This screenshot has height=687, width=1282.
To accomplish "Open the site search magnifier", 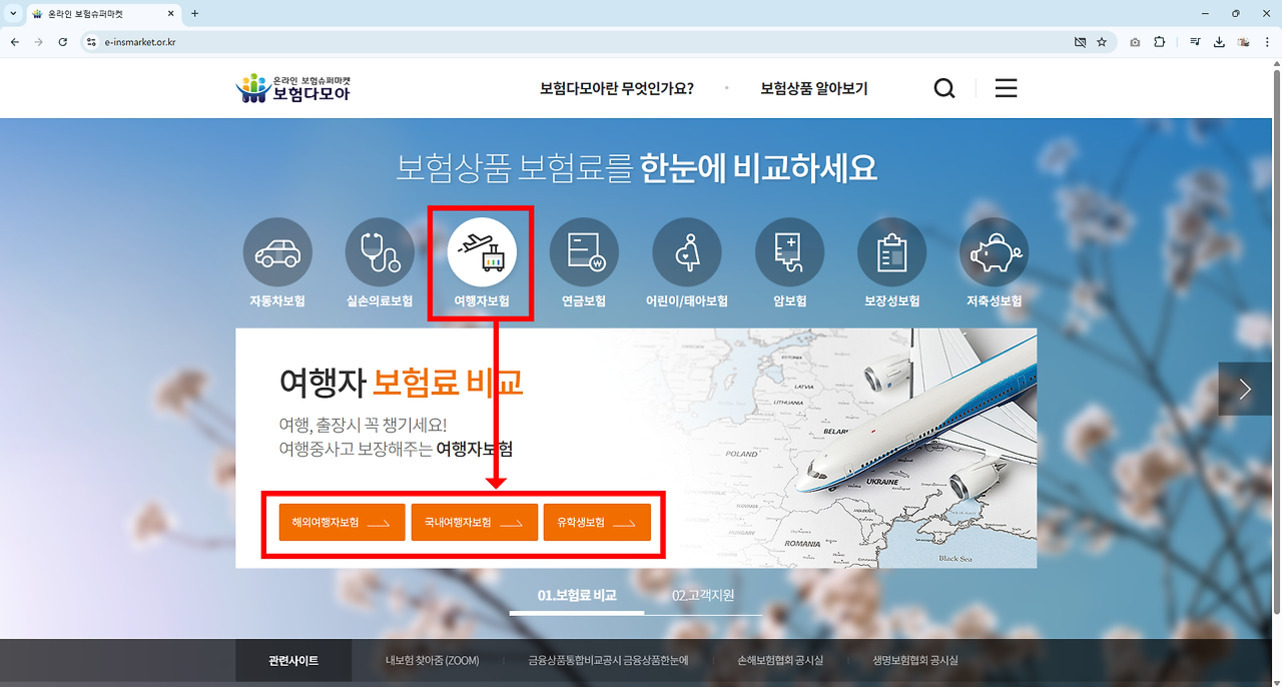I will [x=943, y=87].
